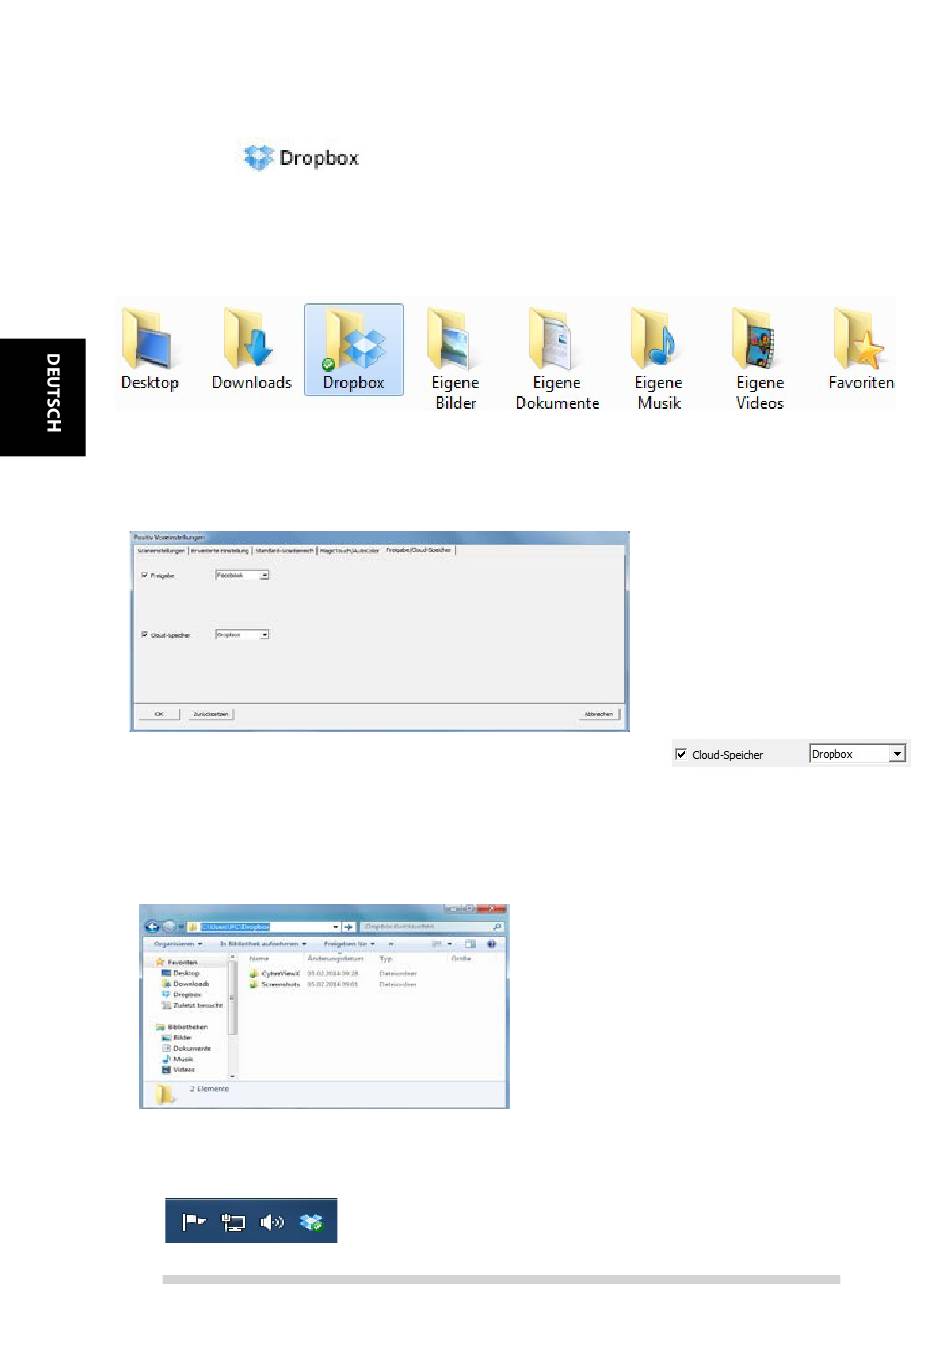Click Explorer's Forward arrow button
This screenshot has width=950, height=1367.
(169, 927)
